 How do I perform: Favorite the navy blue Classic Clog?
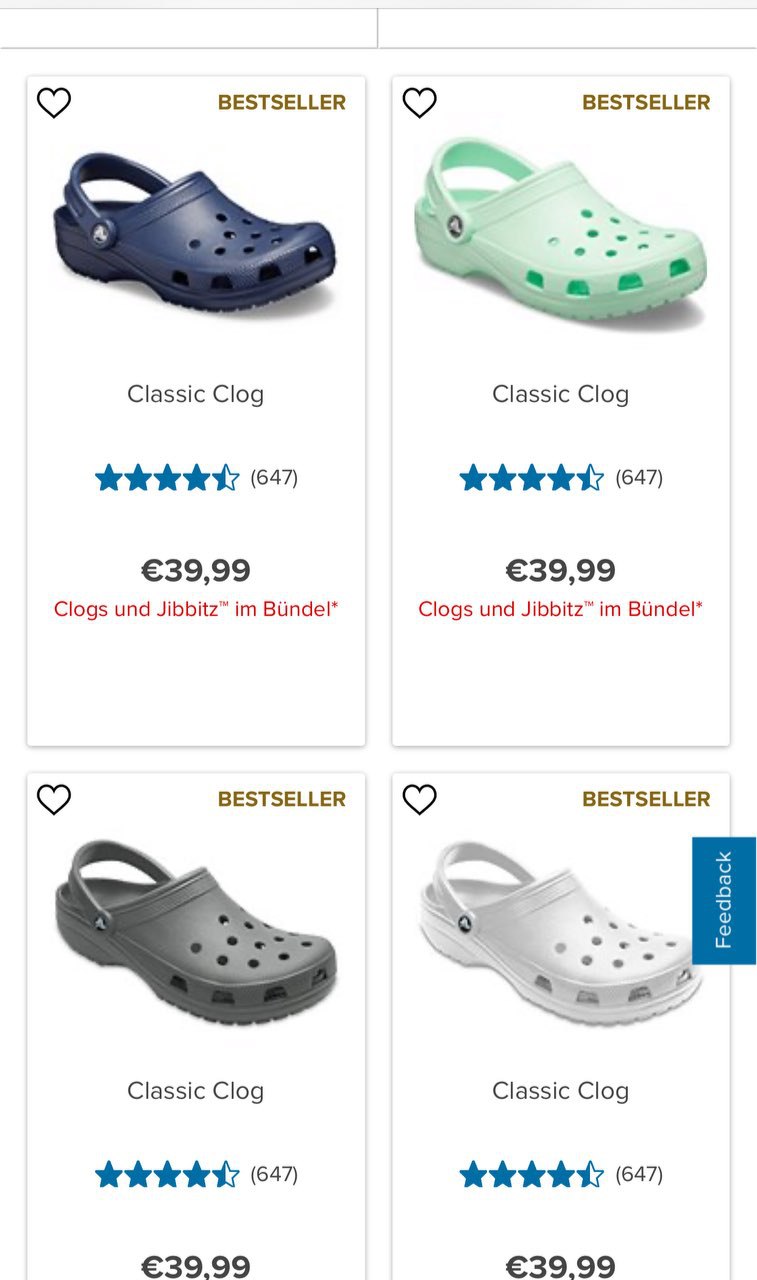pyautogui.click(x=54, y=102)
